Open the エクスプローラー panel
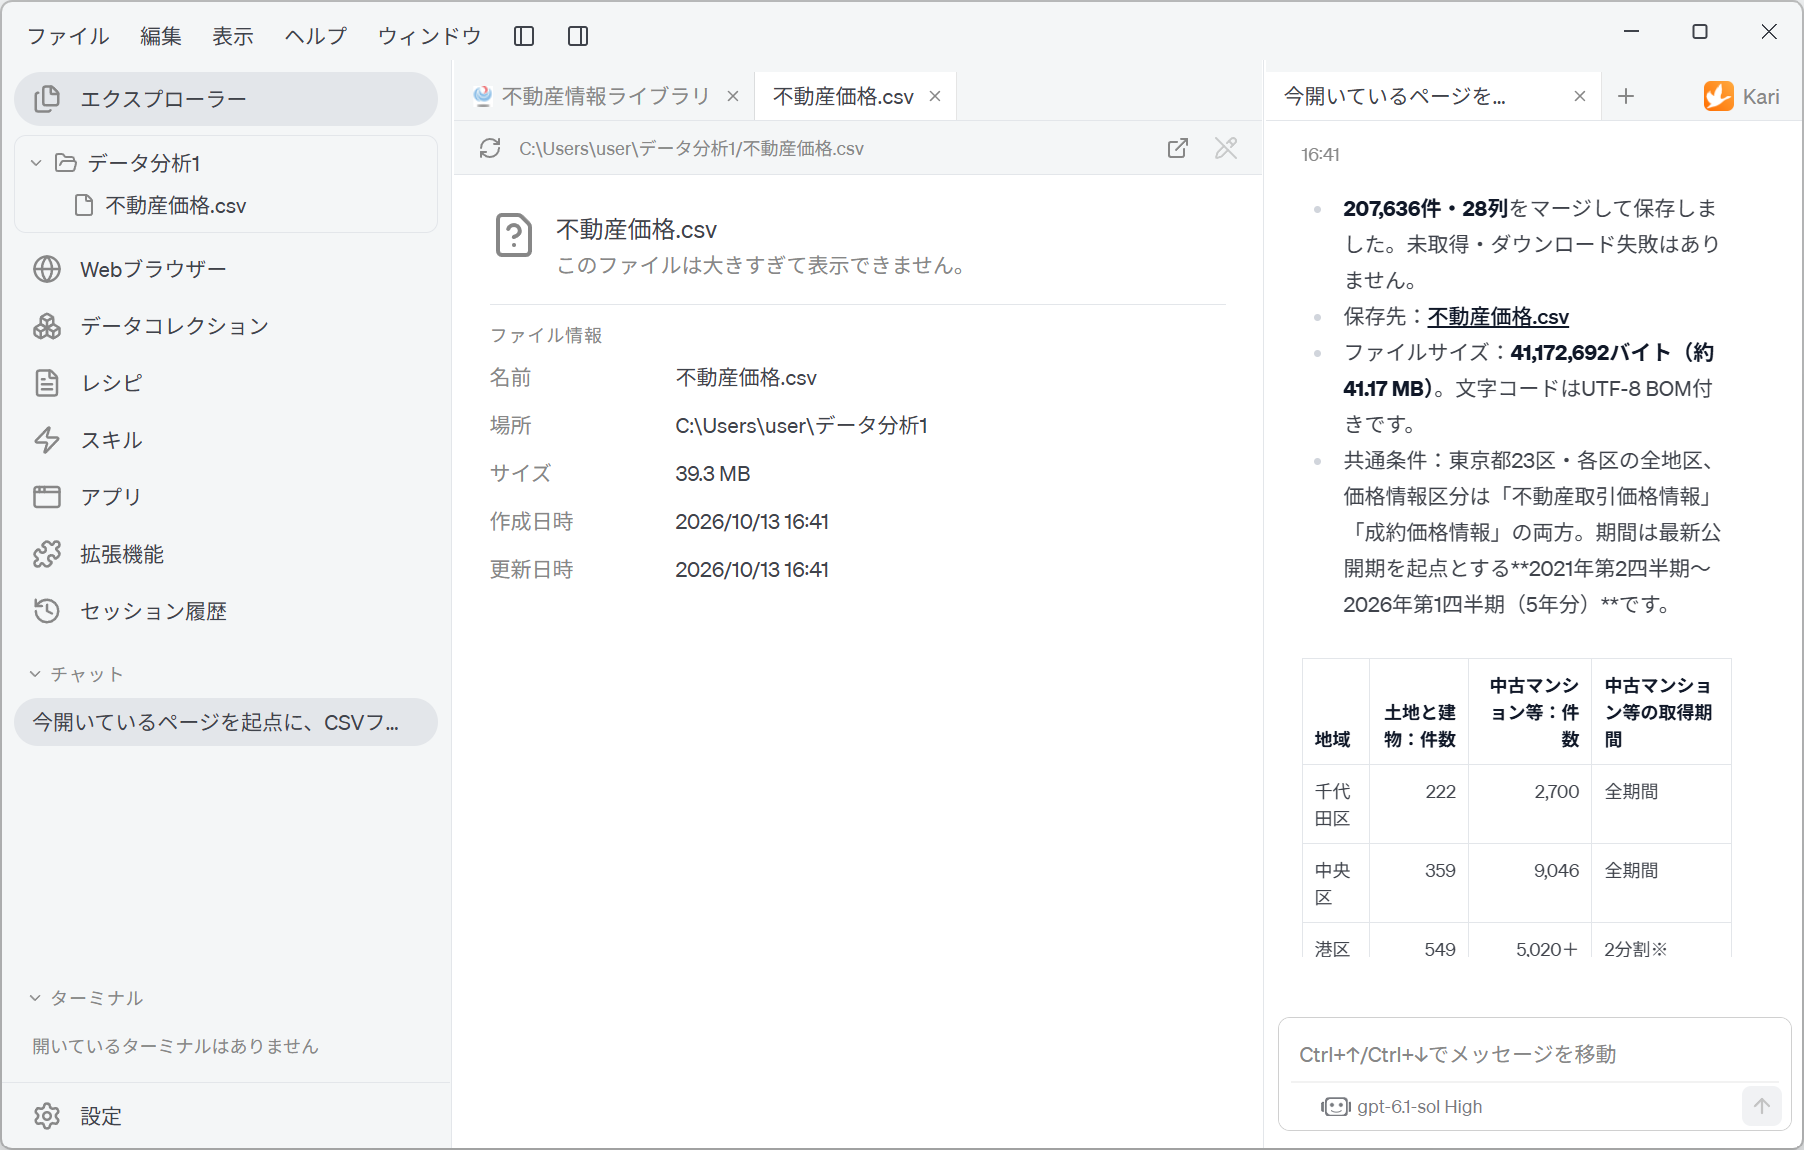The image size is (1804, 1150). click(226, 99)
